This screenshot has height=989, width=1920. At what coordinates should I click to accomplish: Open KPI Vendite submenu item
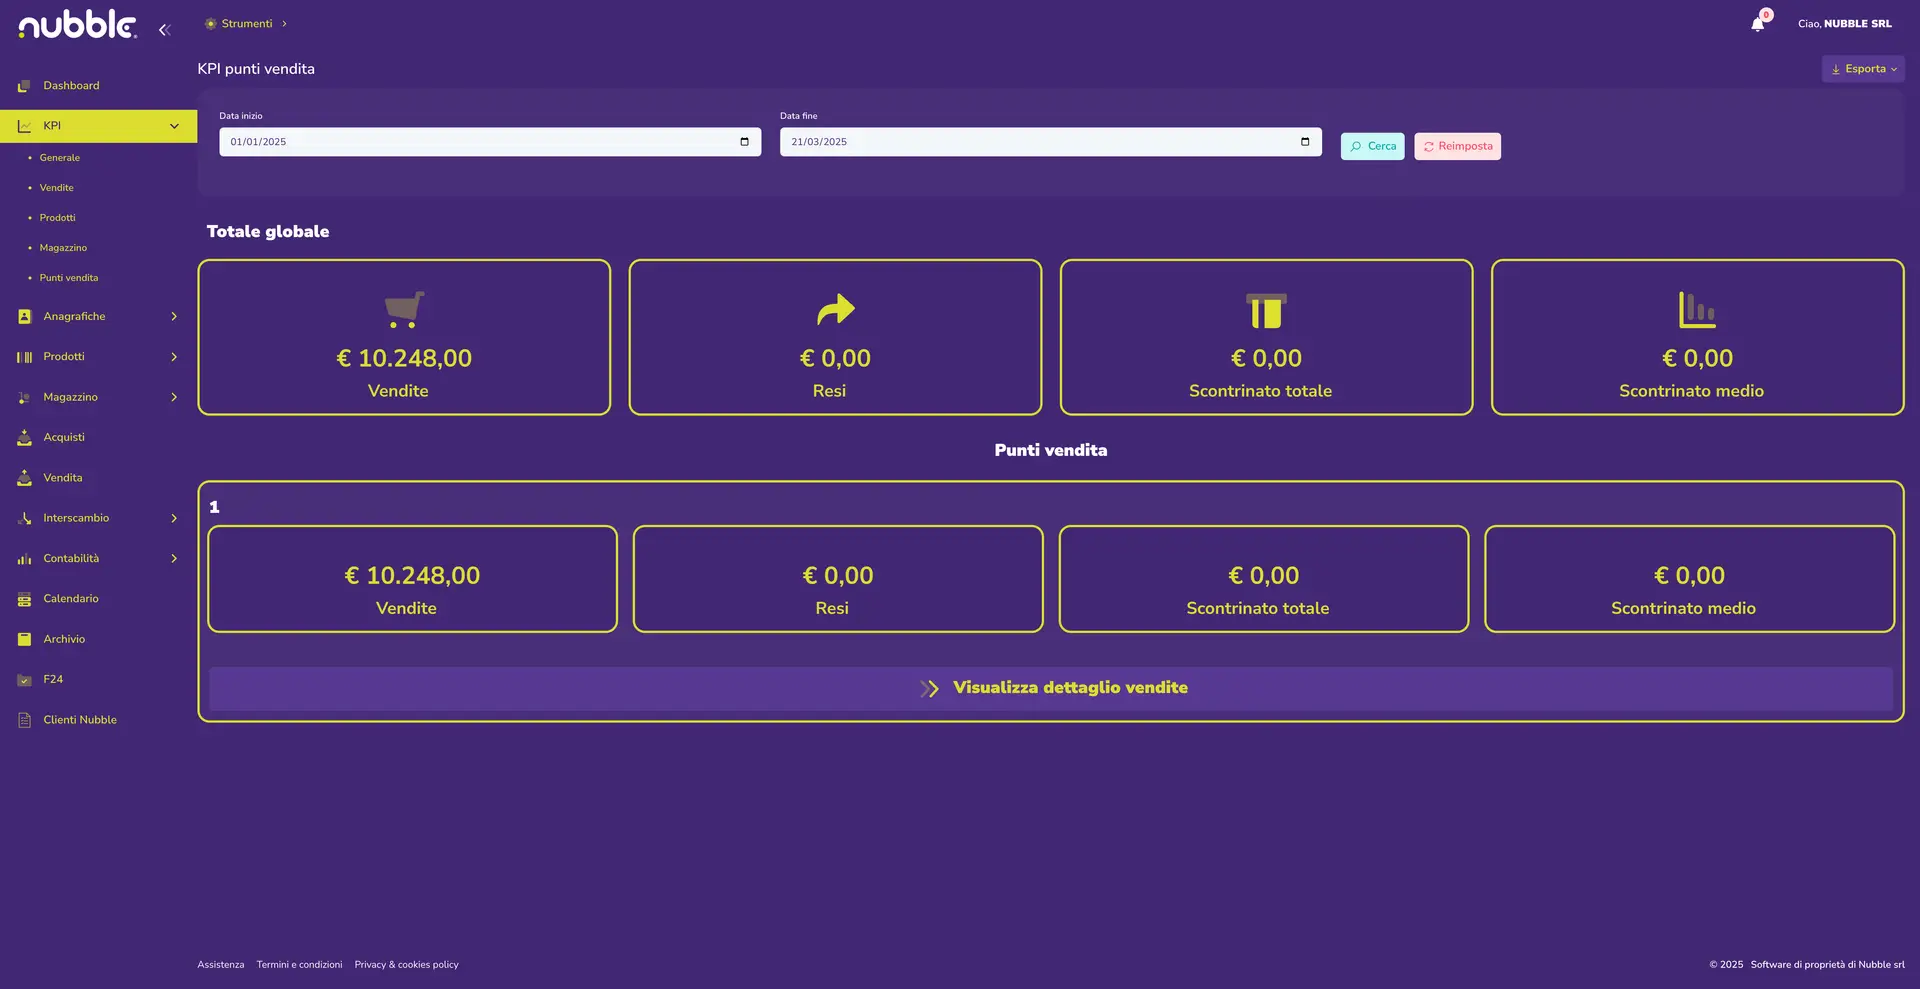point(57,188)
